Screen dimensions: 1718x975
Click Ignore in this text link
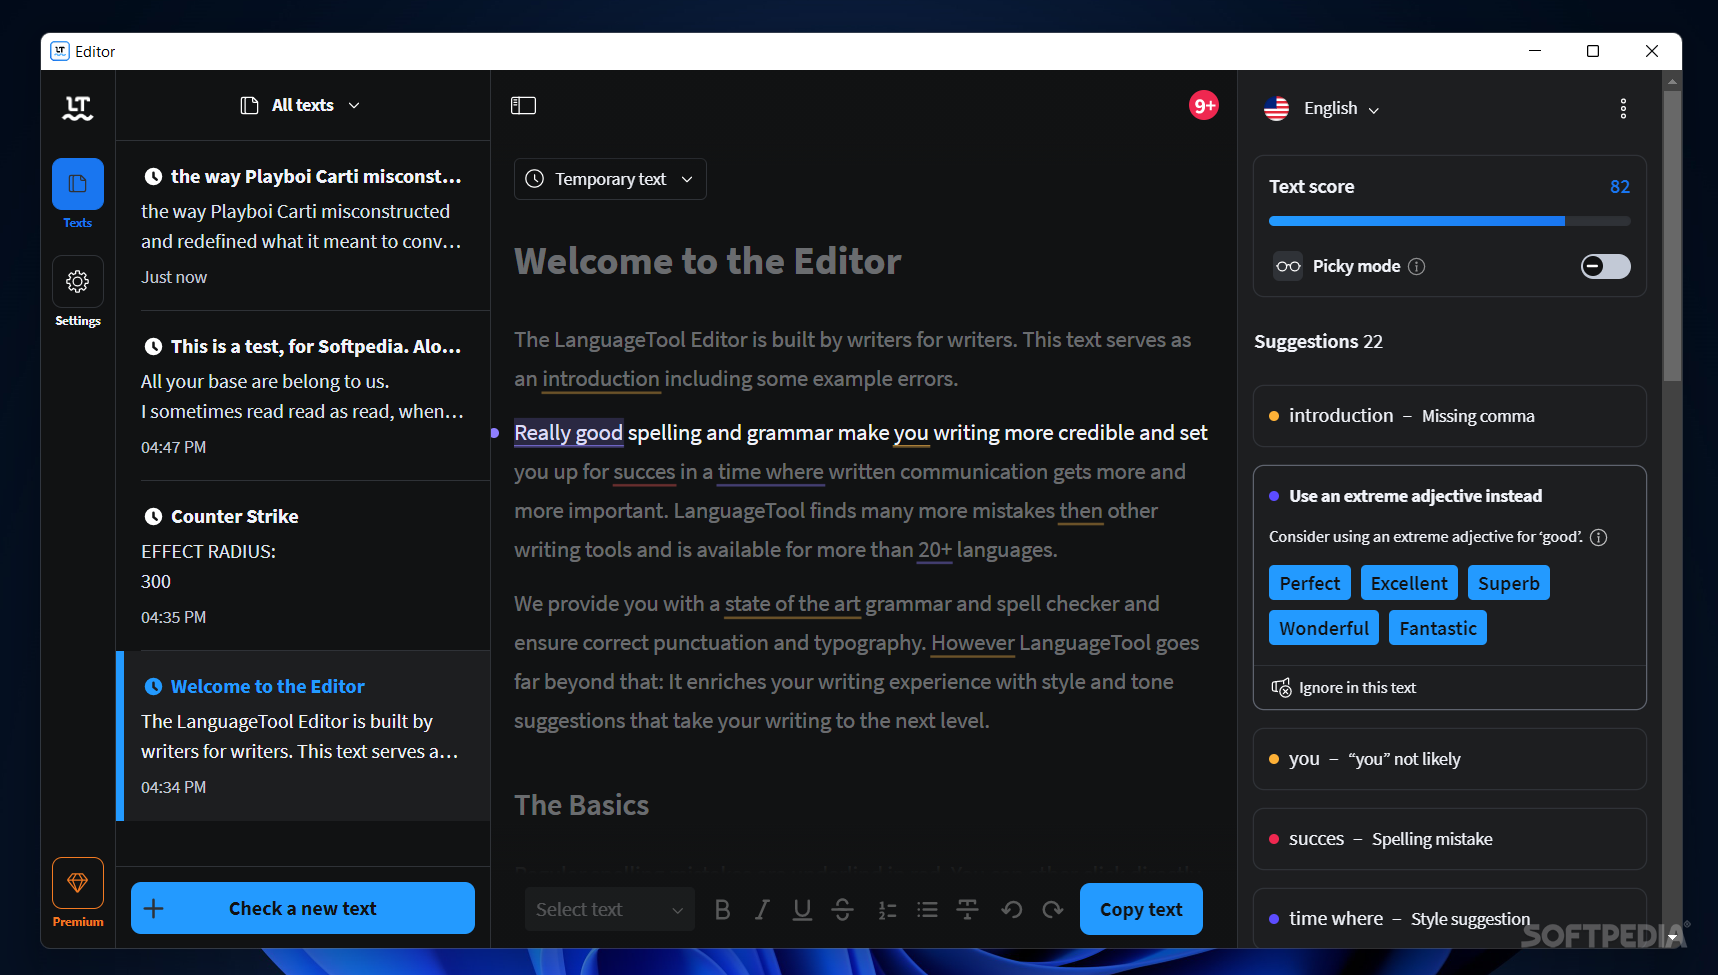pos(1357,687)
